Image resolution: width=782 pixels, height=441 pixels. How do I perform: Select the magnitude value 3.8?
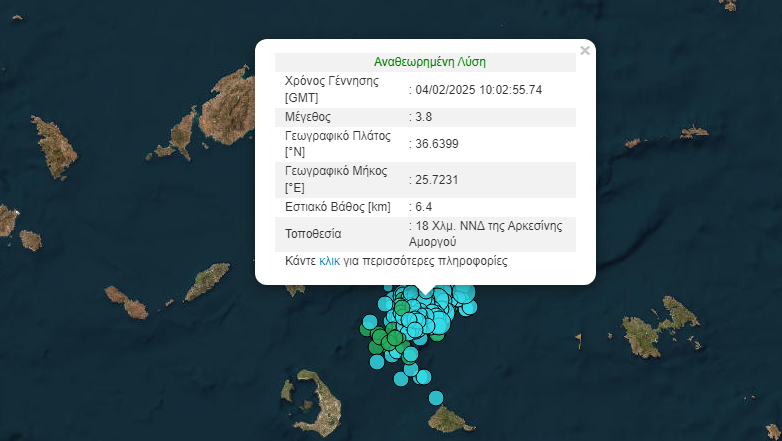pos(424,117)
